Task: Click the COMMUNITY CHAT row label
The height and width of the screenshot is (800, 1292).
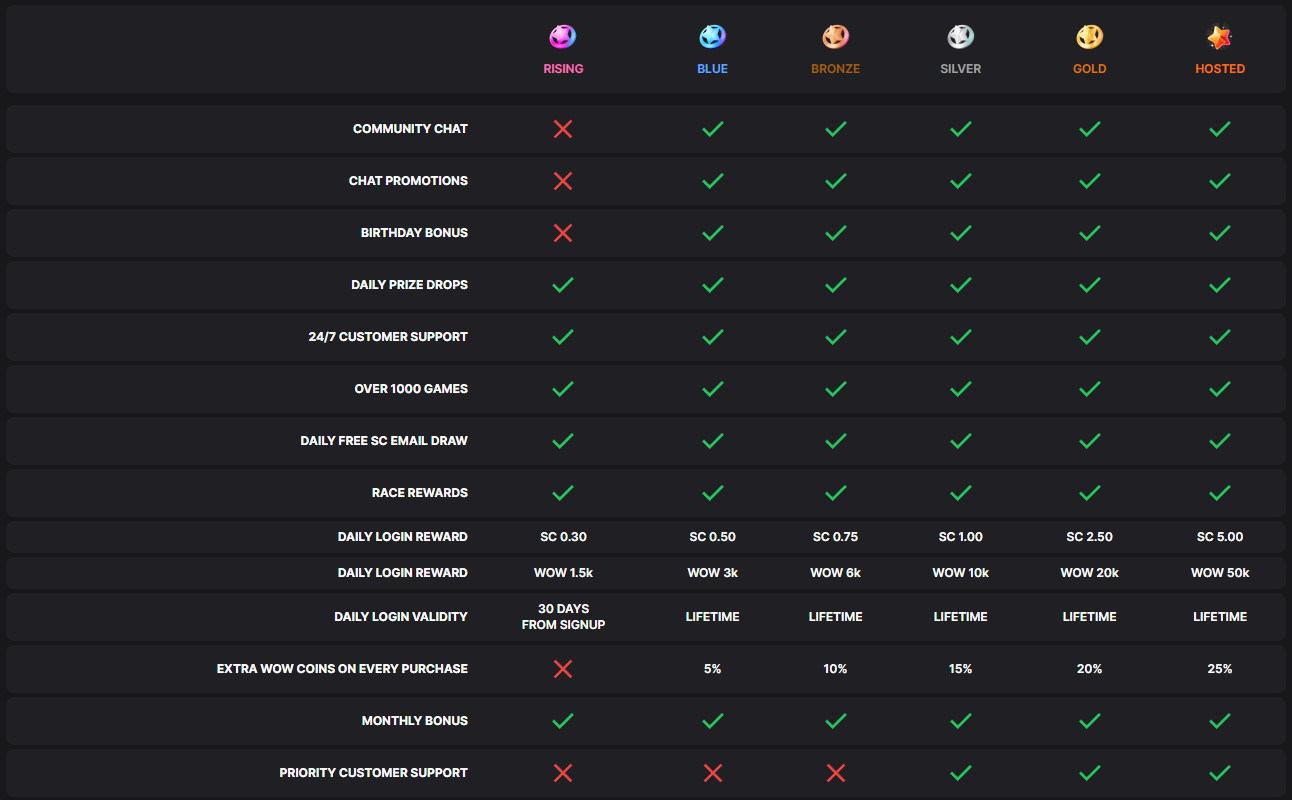Action: (x=410, y=129)
